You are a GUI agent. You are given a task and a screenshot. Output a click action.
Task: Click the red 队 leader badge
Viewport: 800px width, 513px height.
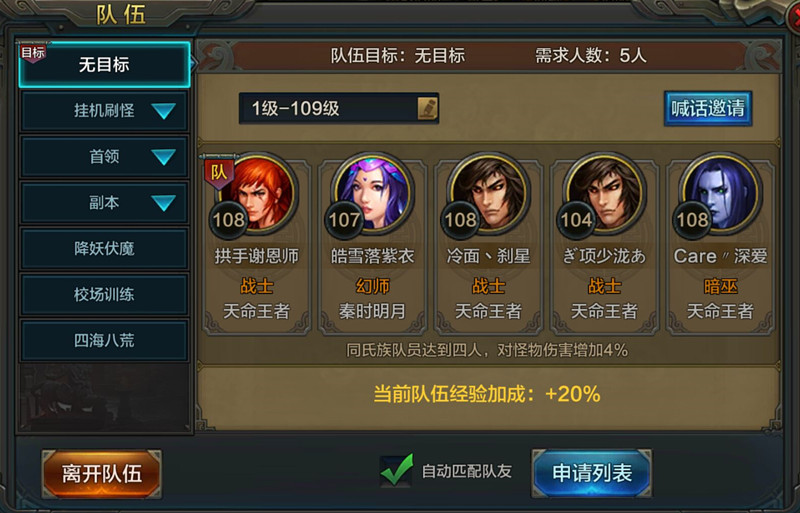(x=219, y=173)
